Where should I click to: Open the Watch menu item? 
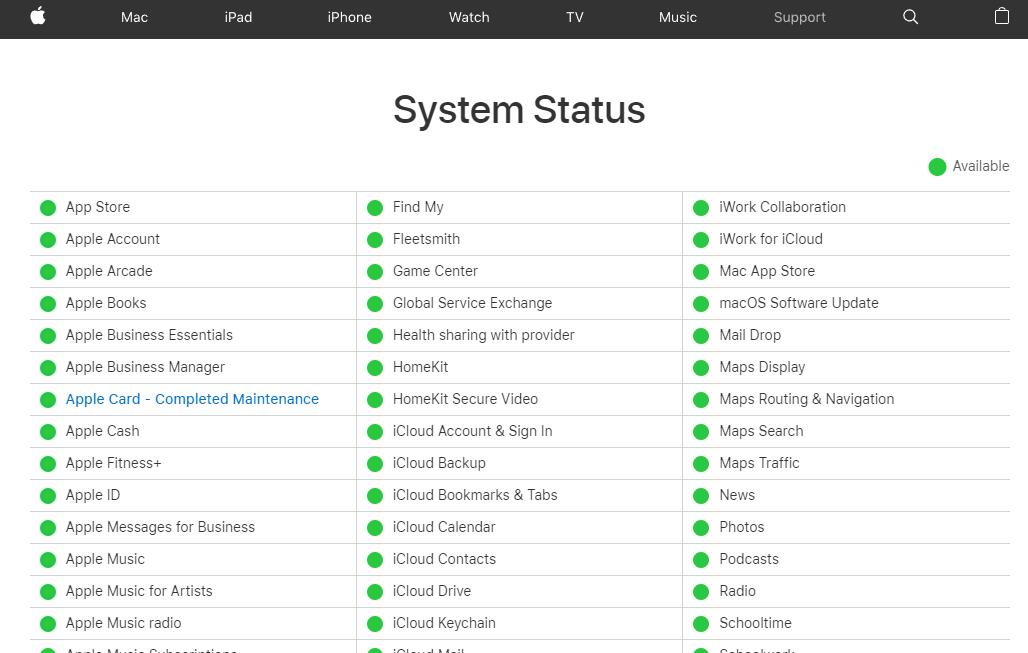click(x=469, y=17)
